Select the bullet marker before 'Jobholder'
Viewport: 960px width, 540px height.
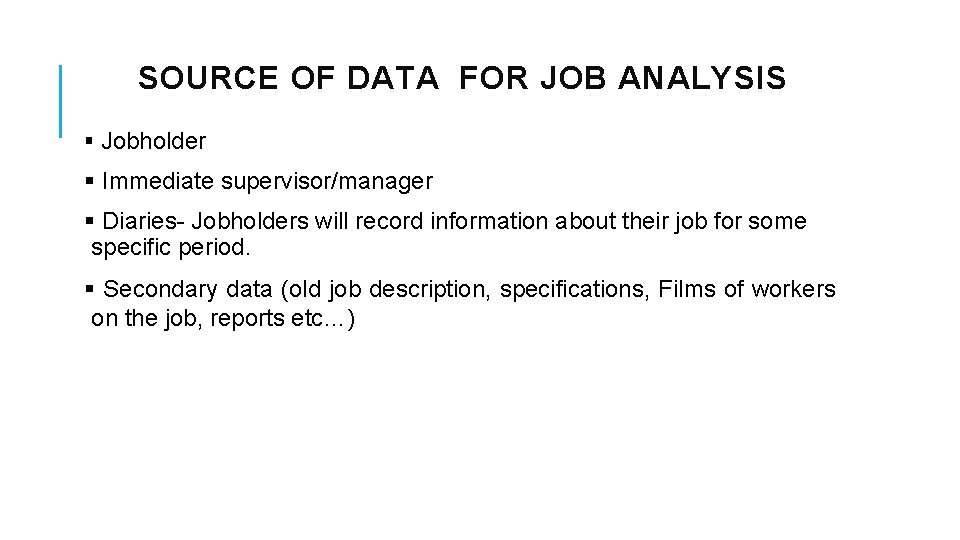pyautogui.click(x=89, y=141)
